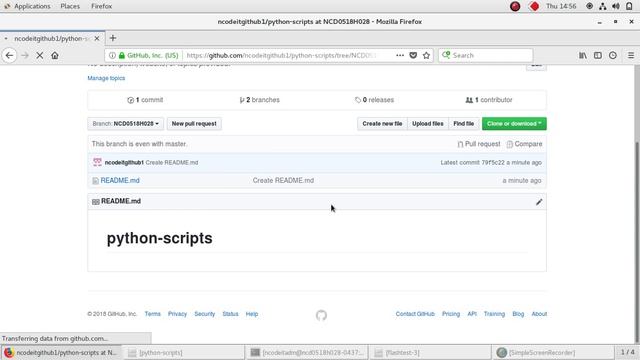This screenshot has height=360, width=640.
Task: Open page actions three-dots menu in the address bar
Action: (400, 55)
